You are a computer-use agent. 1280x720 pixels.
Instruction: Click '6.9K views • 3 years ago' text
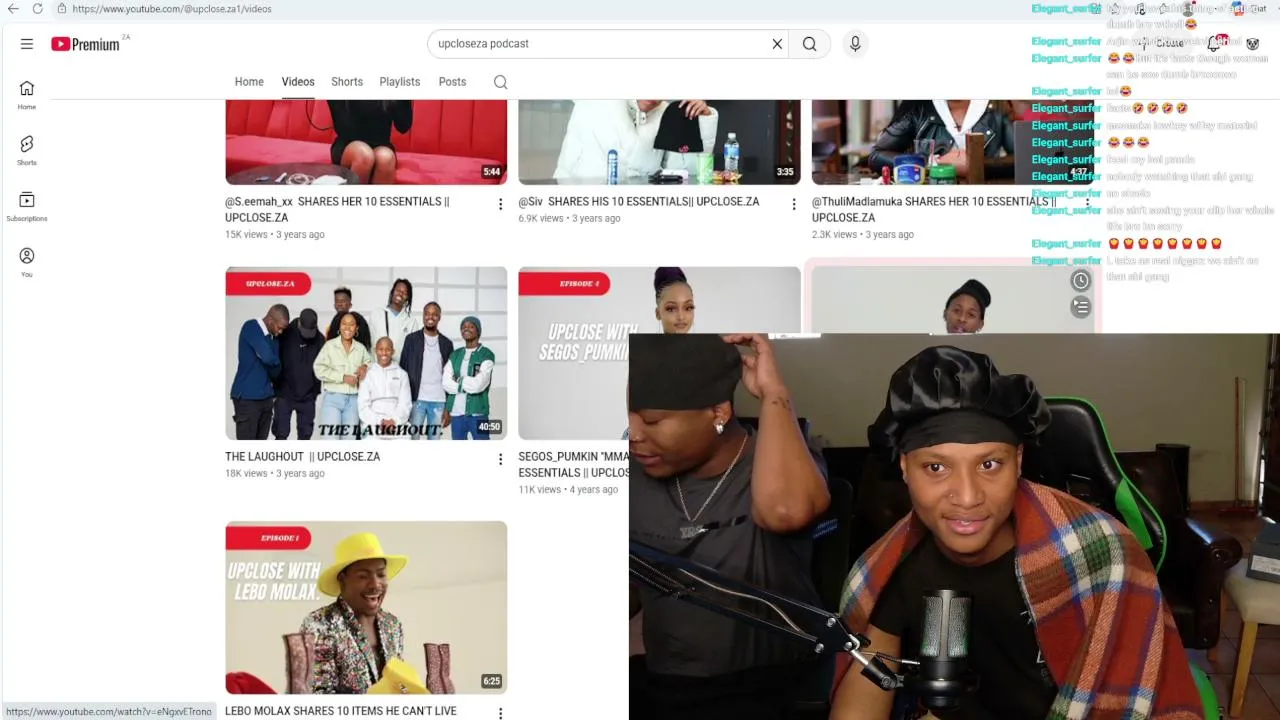[569, 218]
